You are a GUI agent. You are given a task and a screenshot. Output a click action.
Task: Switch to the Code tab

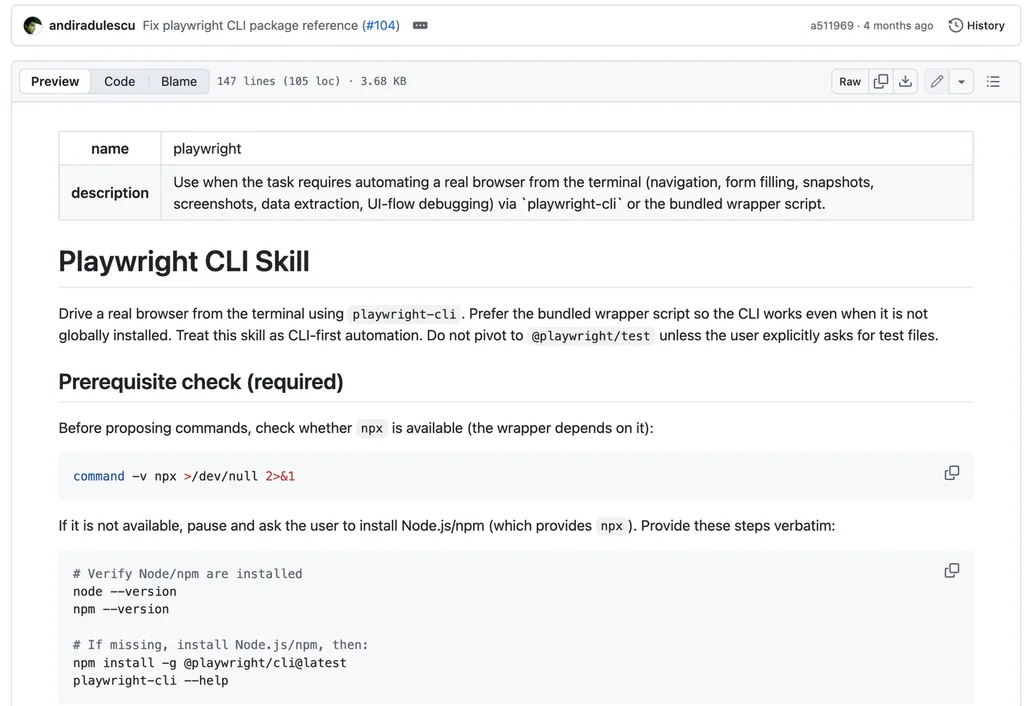[120, 82]
